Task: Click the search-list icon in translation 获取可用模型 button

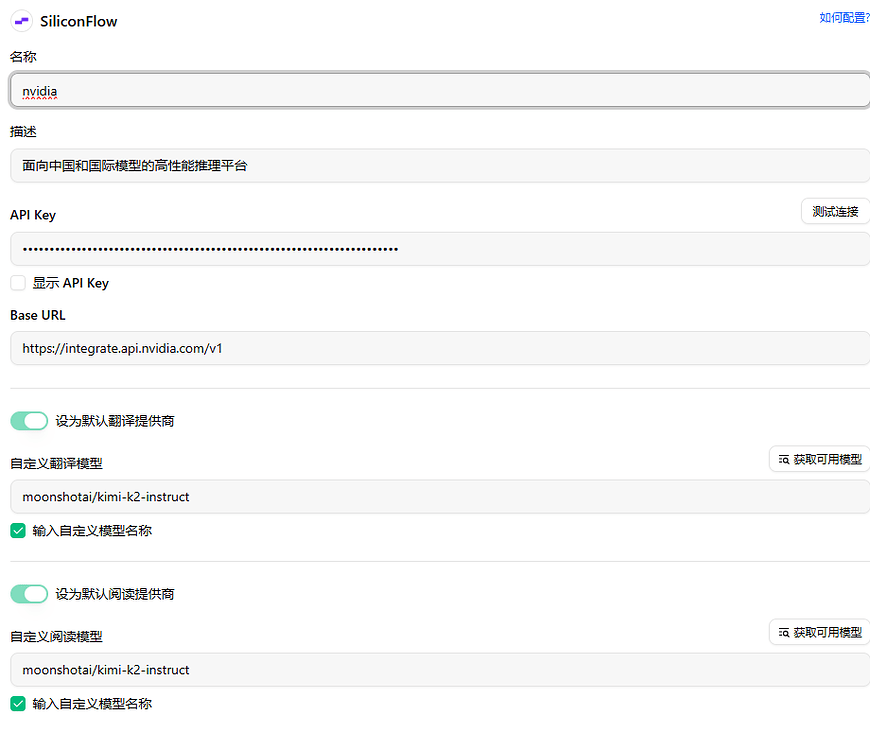Action: point(783,460)
